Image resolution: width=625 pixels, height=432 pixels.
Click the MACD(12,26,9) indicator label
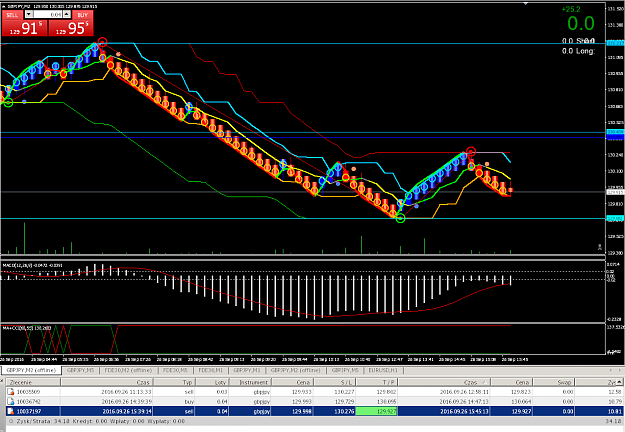32,265
